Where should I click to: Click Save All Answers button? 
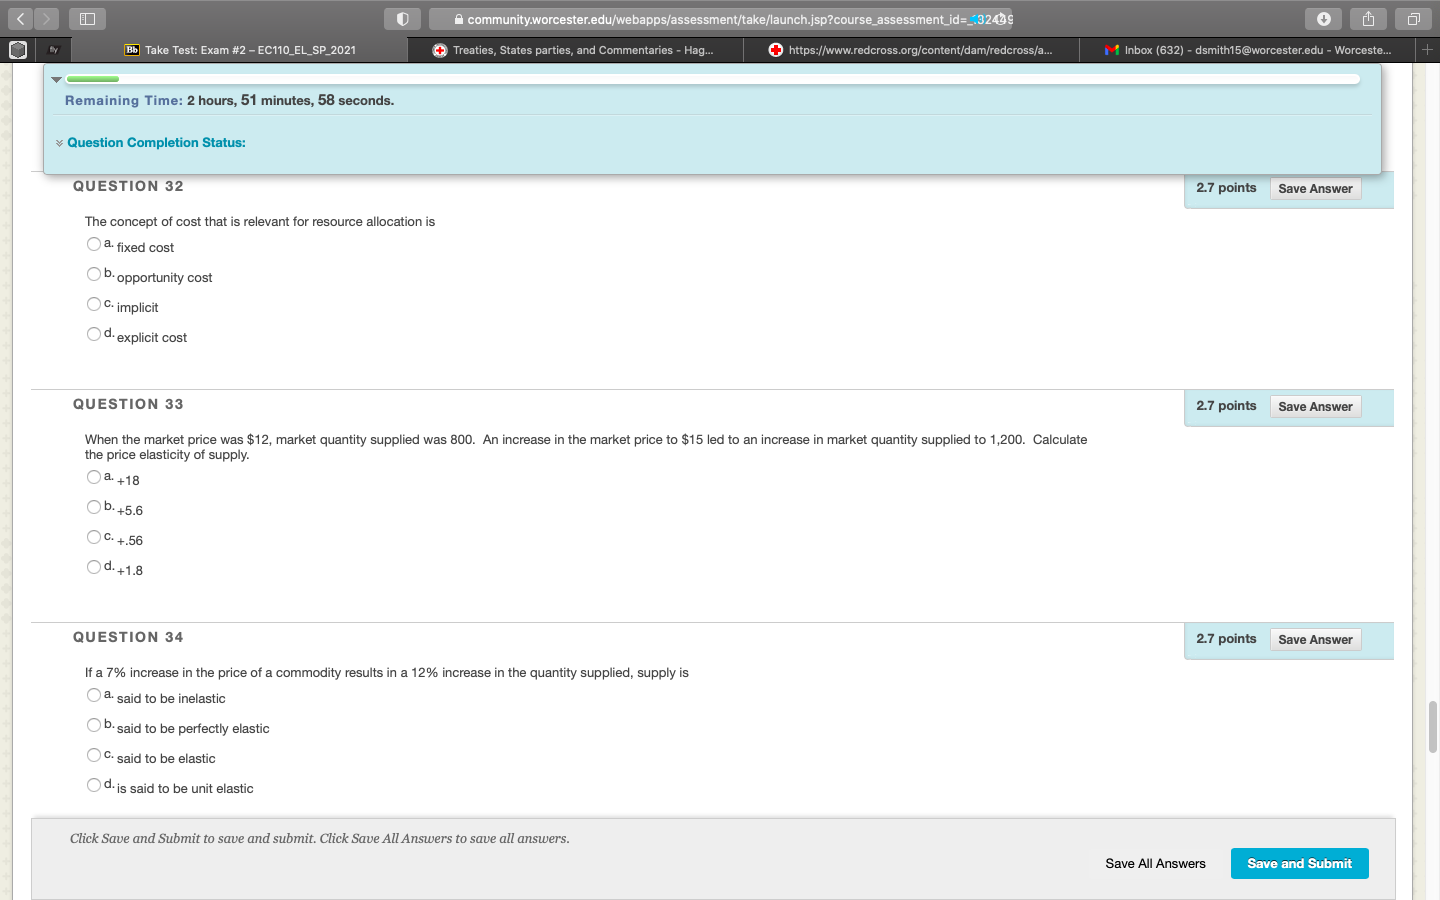click(x=1155, y=863)
